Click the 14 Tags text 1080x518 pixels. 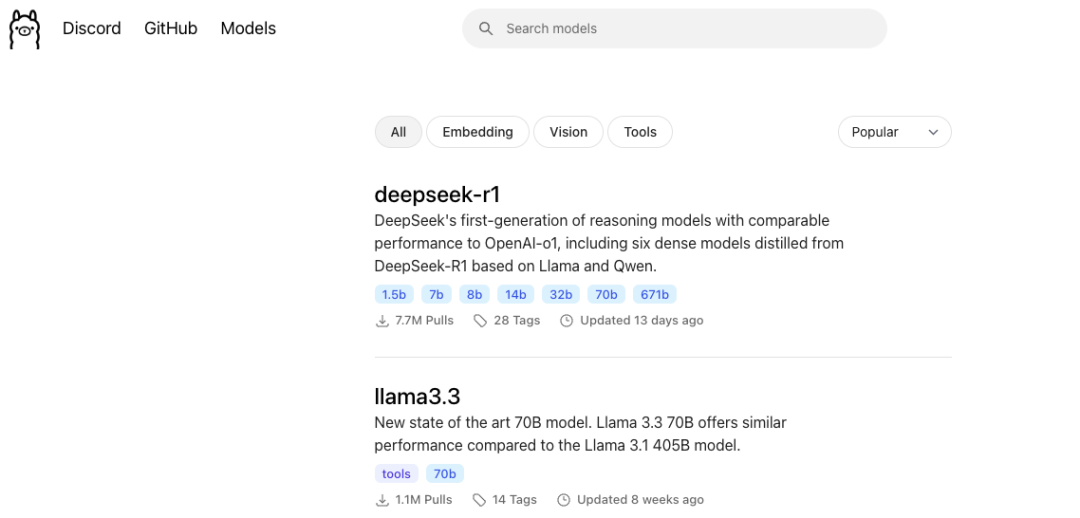pos(515,499)
